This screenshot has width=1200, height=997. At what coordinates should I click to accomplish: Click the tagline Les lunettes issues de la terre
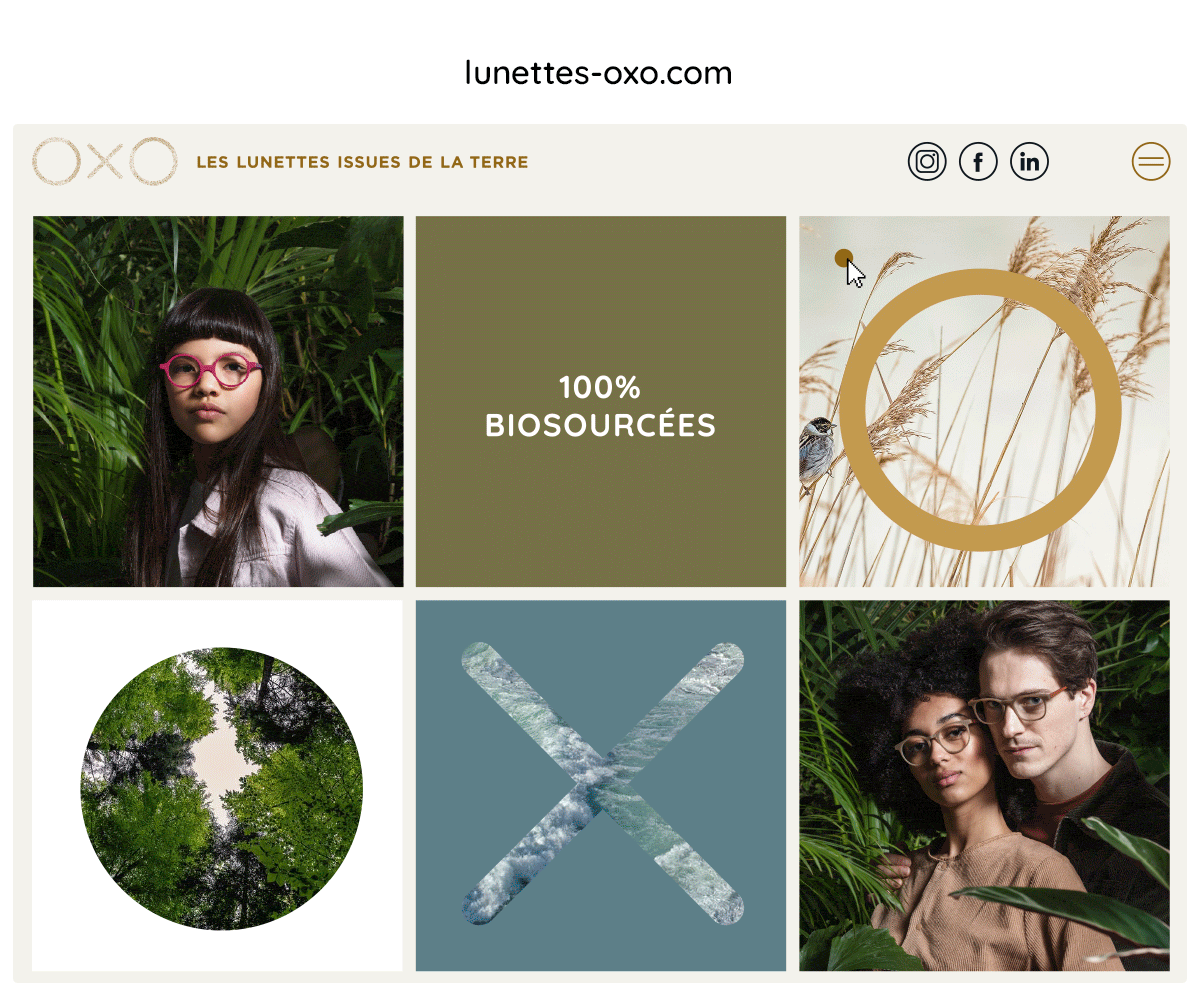click(362, 162)
